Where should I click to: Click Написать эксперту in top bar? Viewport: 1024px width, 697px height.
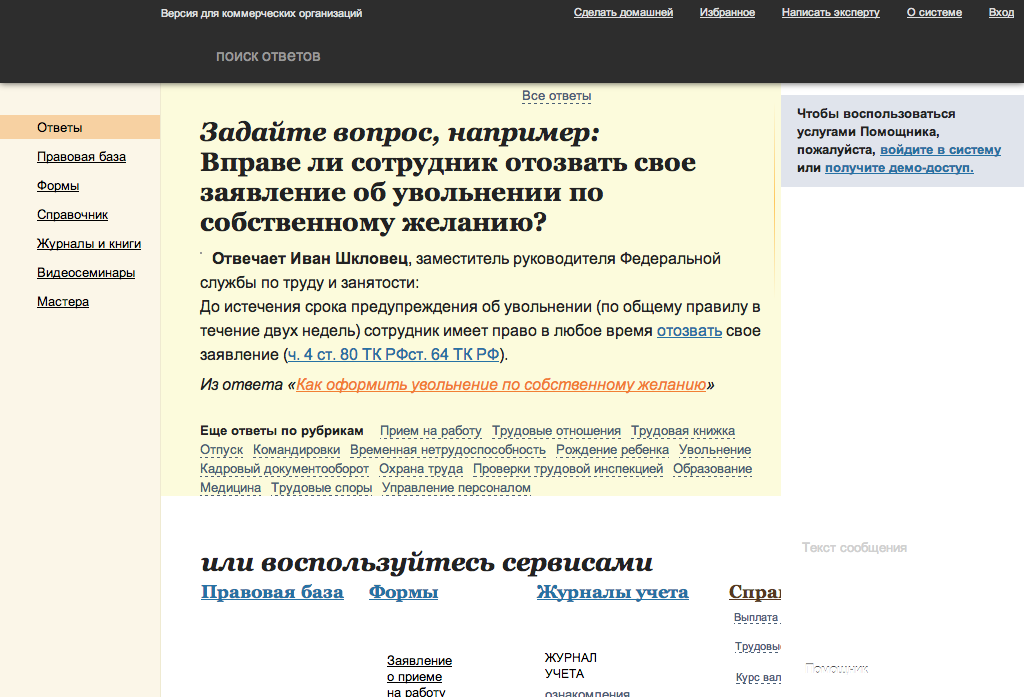(830, 13)
